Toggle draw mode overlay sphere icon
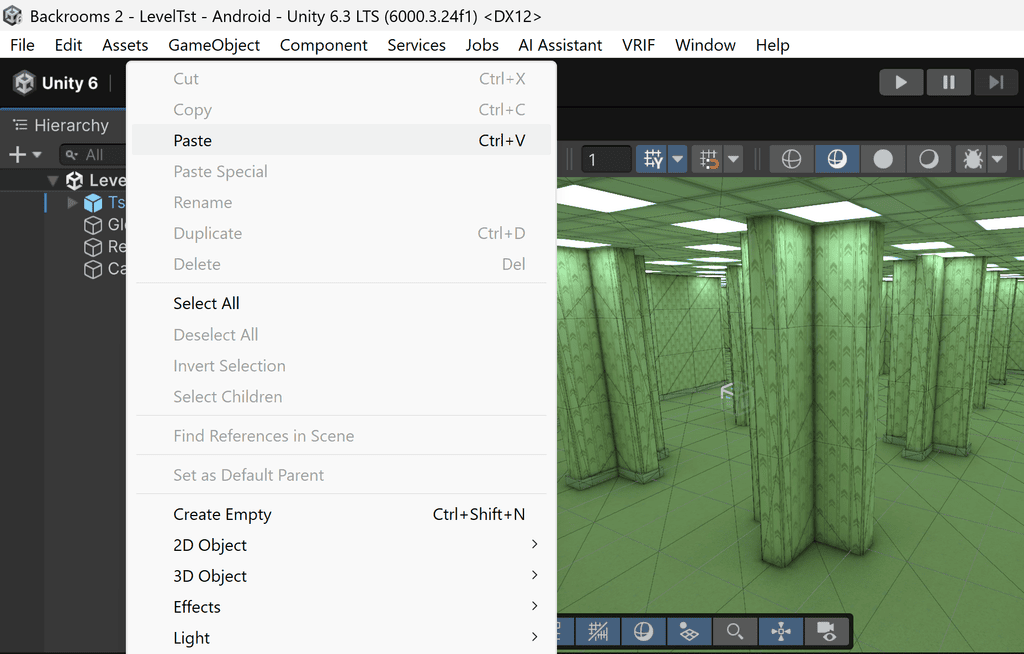 pyautogui.click(x=643, y=631)
